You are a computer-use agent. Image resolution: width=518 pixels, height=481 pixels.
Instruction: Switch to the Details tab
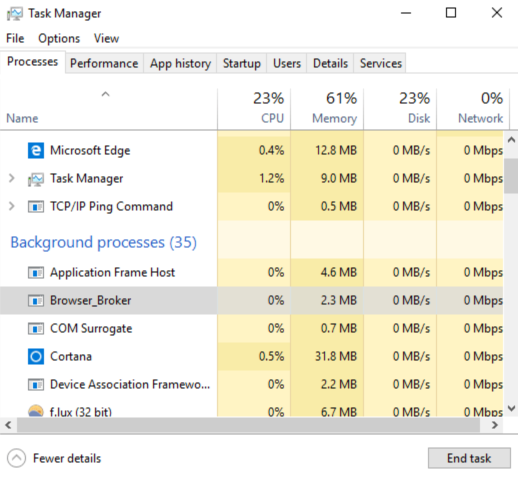(330, 63)
